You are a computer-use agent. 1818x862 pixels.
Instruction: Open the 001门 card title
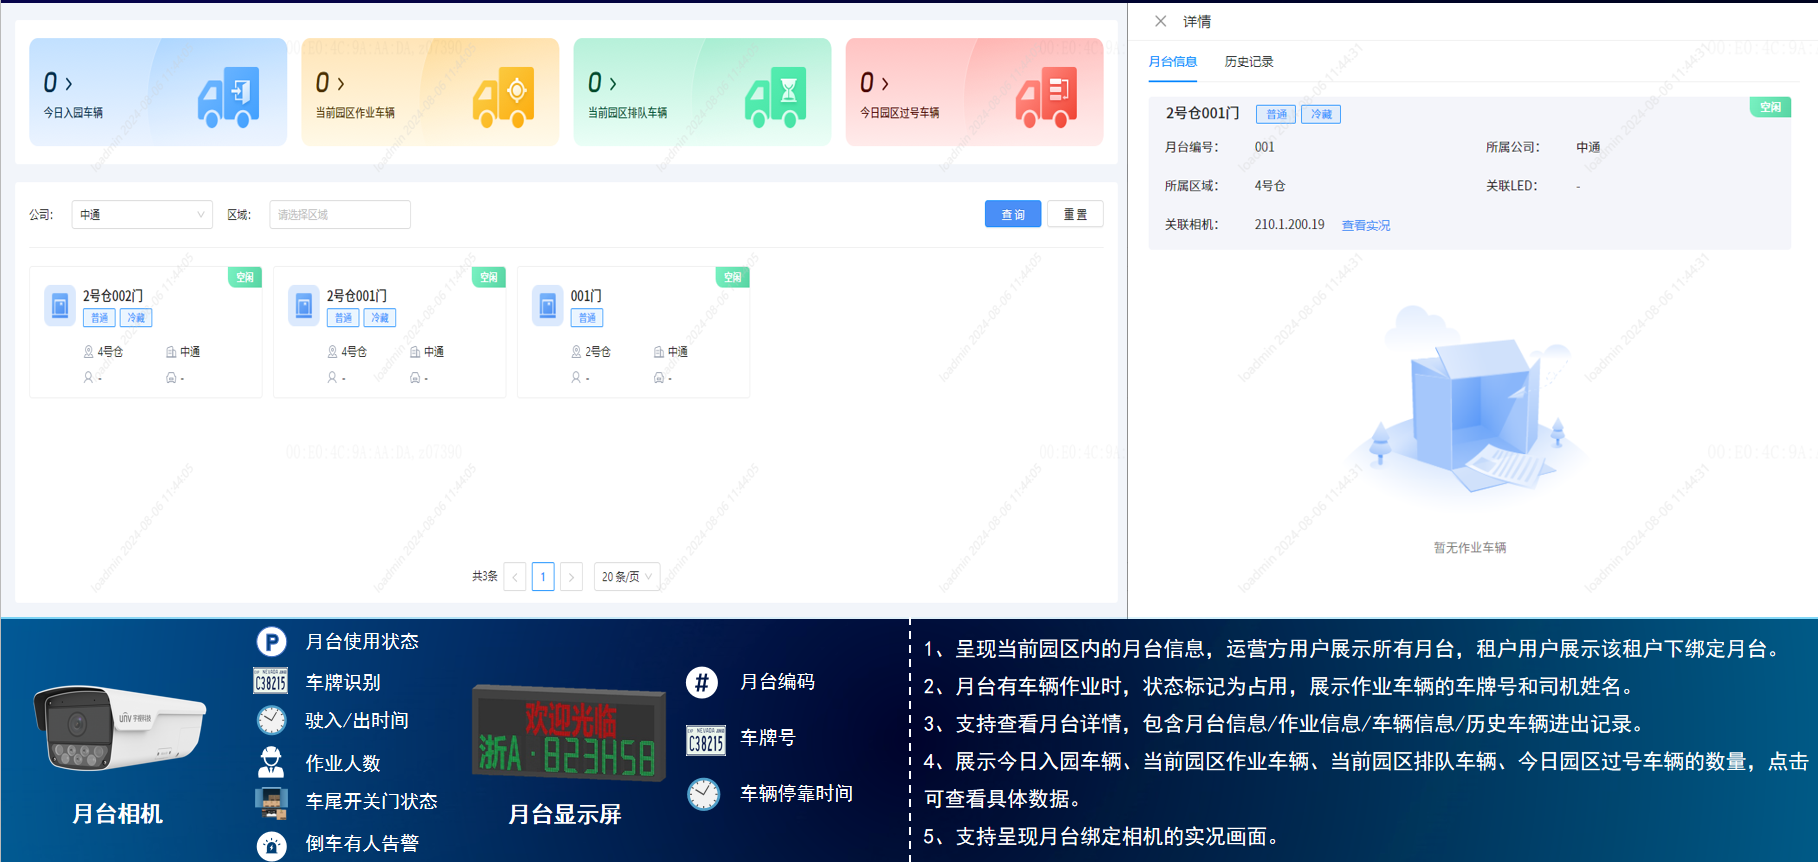click(x=586, y=296)
